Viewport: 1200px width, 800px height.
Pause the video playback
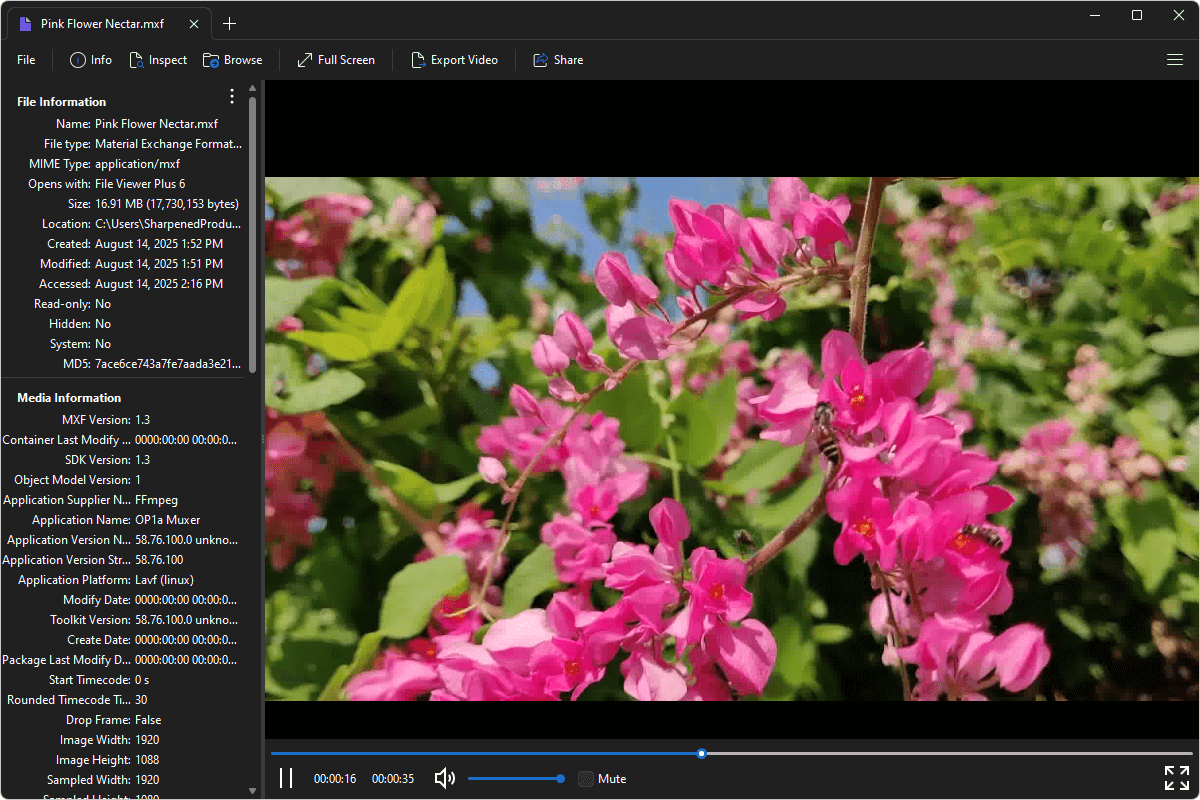[x=286, y=778]
